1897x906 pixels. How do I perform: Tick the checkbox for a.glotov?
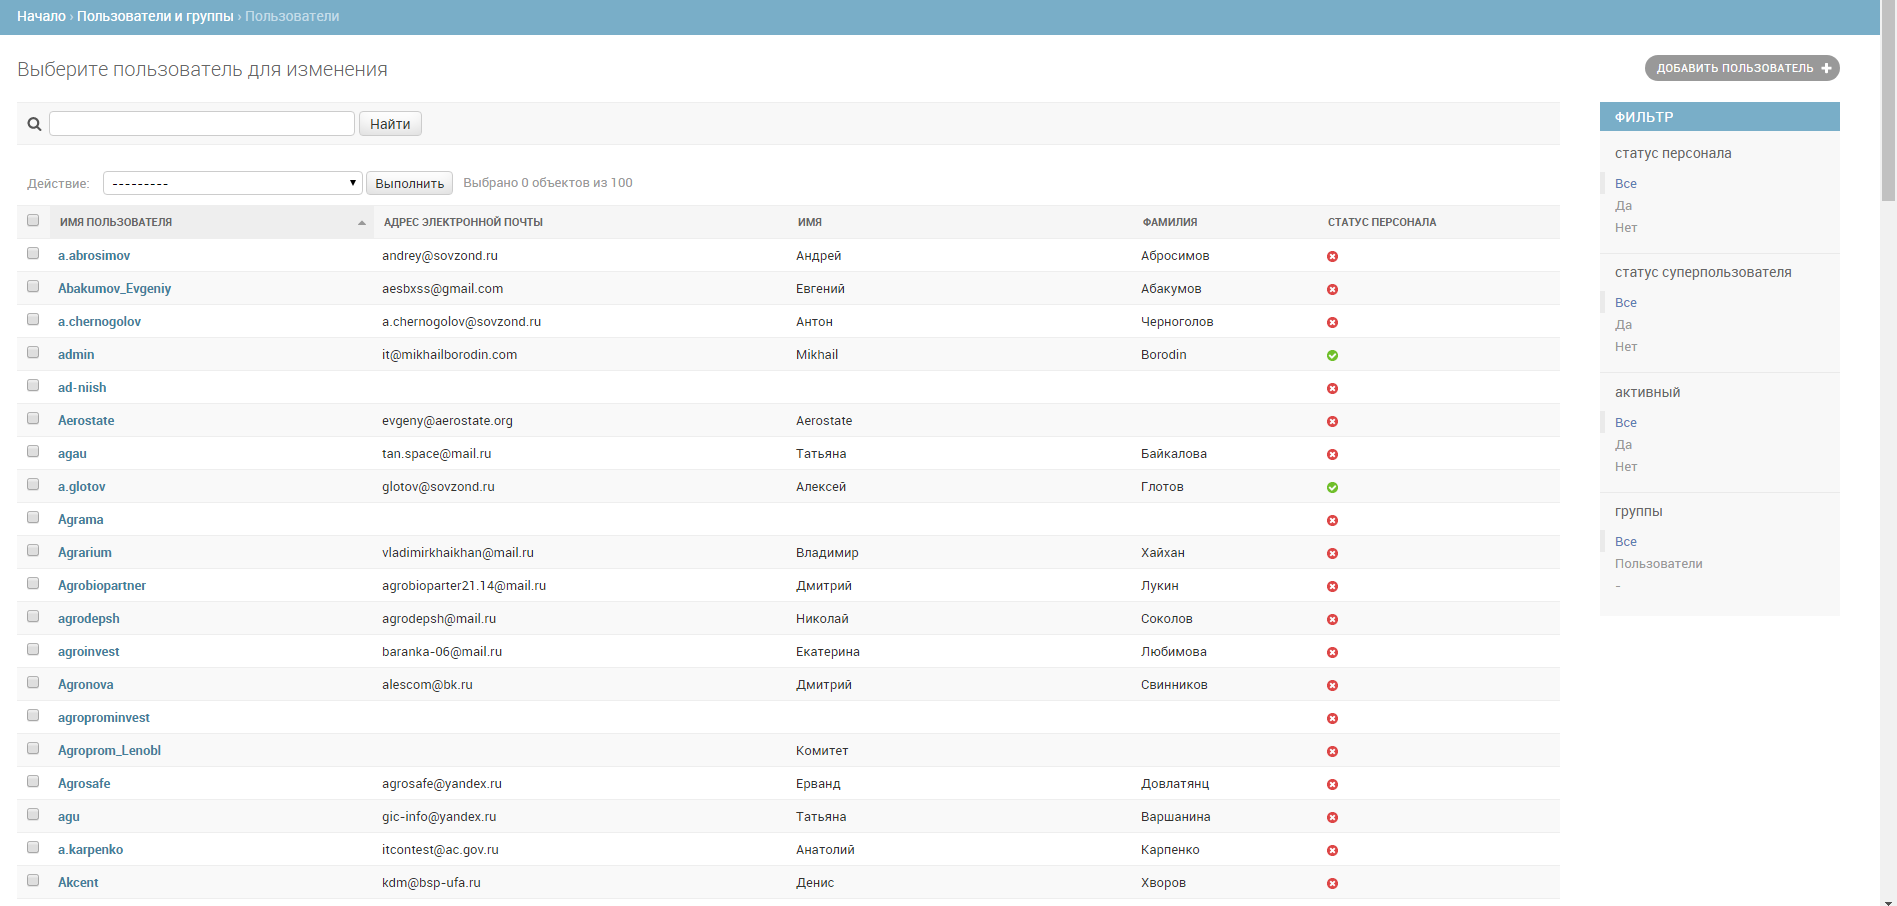pos(33,484)
